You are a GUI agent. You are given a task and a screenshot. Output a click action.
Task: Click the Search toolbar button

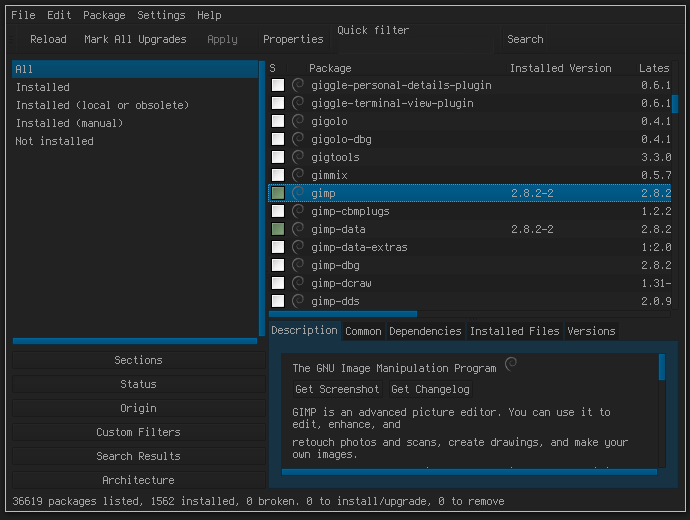(525, 39)
